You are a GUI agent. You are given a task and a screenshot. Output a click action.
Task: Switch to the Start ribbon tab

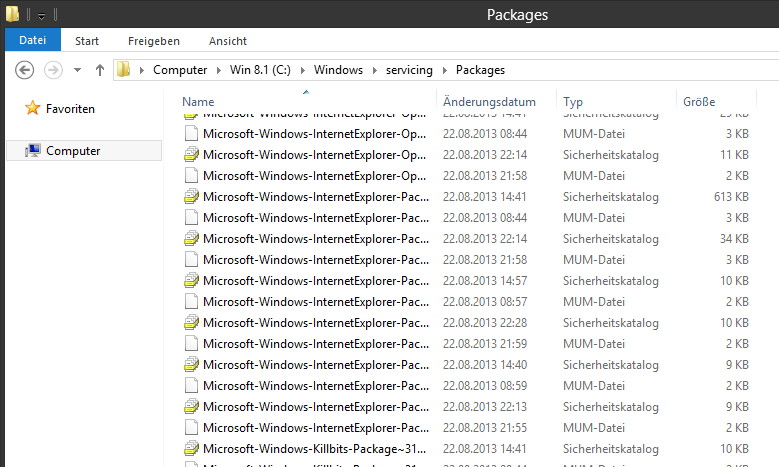tap(87, 41)
